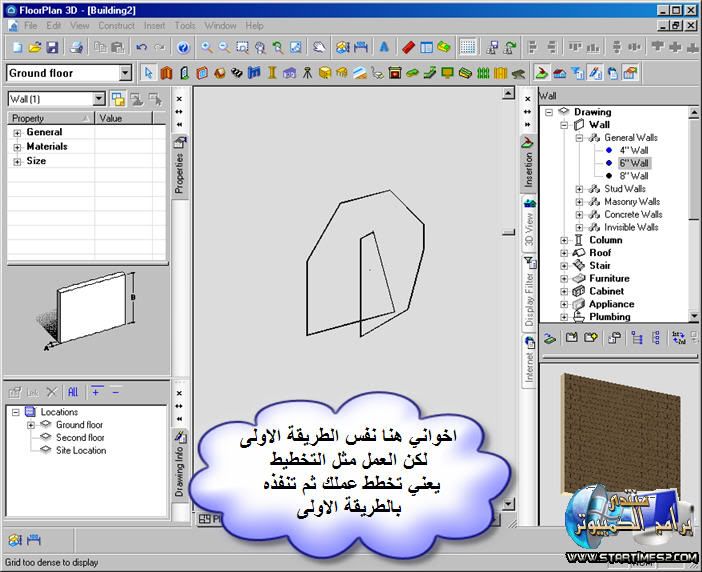Toggle the grid display button
Image resolution: width=702 pixels, height=572 pixels.
pos(468,47)
